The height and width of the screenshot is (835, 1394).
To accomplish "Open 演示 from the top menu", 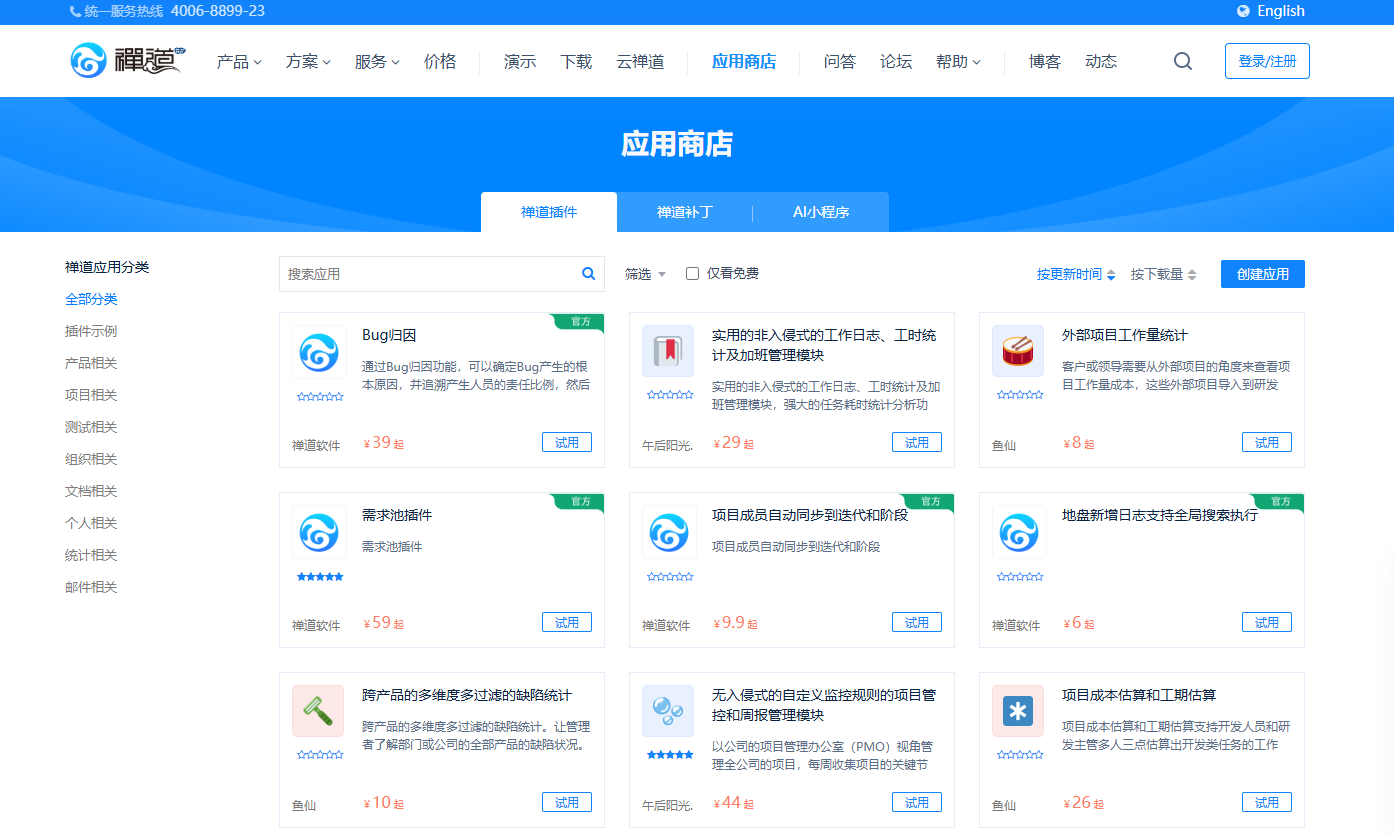I will click(520, 61).
